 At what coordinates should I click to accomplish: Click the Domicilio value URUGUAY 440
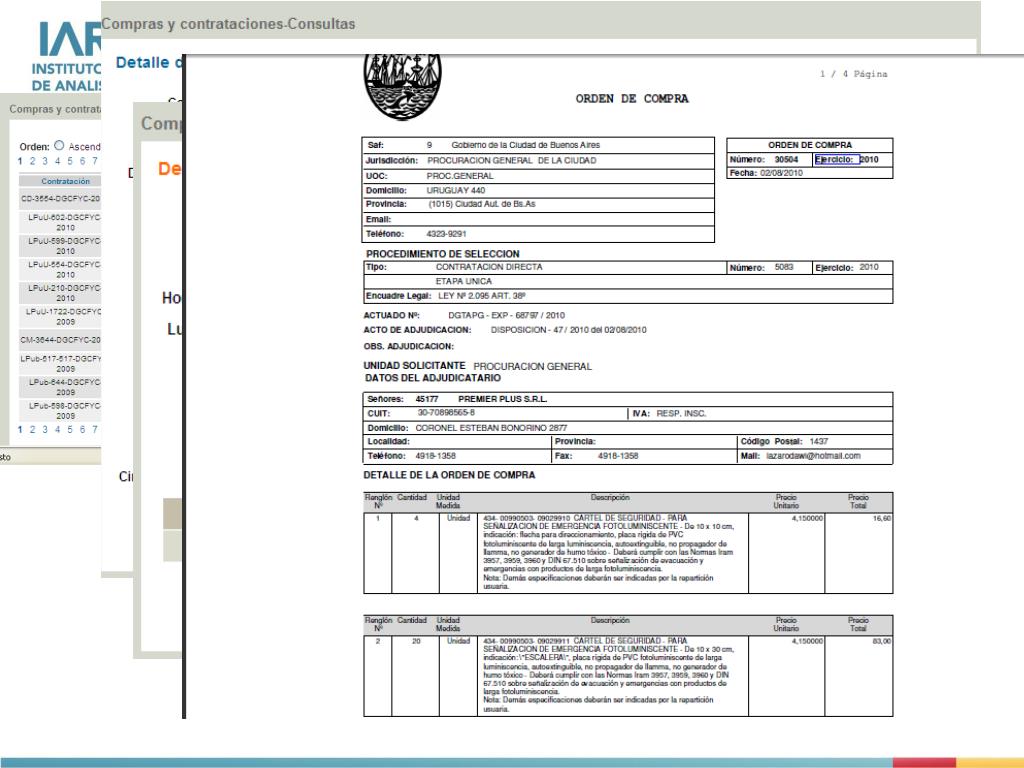point(456,191)
